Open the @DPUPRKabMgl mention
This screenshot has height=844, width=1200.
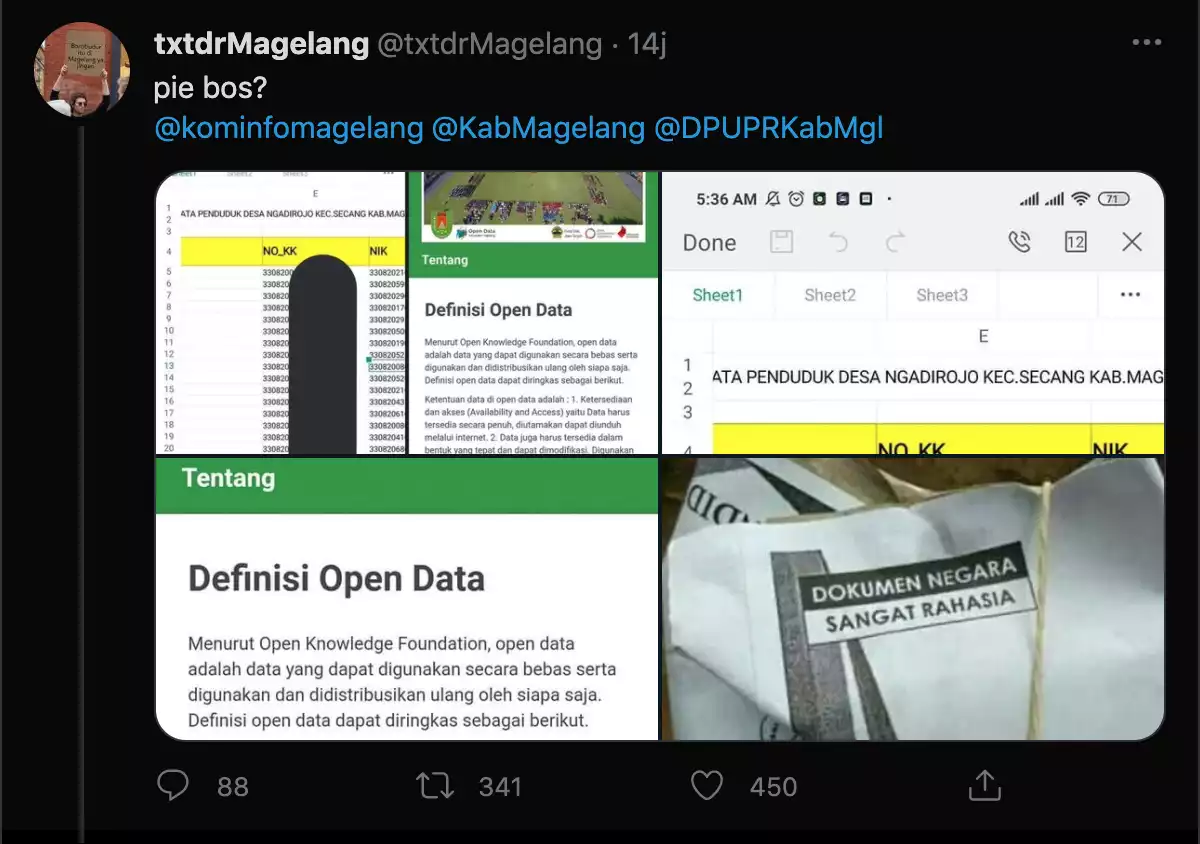769,129
